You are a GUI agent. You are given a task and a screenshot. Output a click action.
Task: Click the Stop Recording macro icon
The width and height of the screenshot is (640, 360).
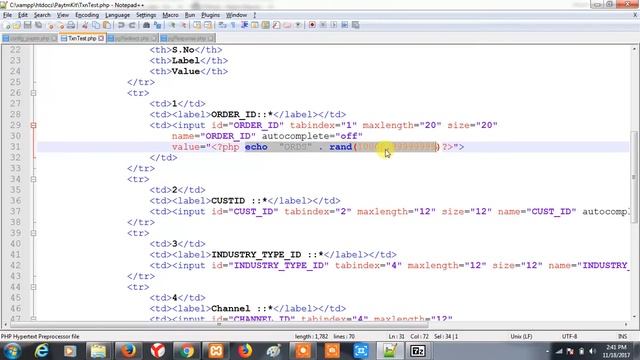click(x=323, y=25)
